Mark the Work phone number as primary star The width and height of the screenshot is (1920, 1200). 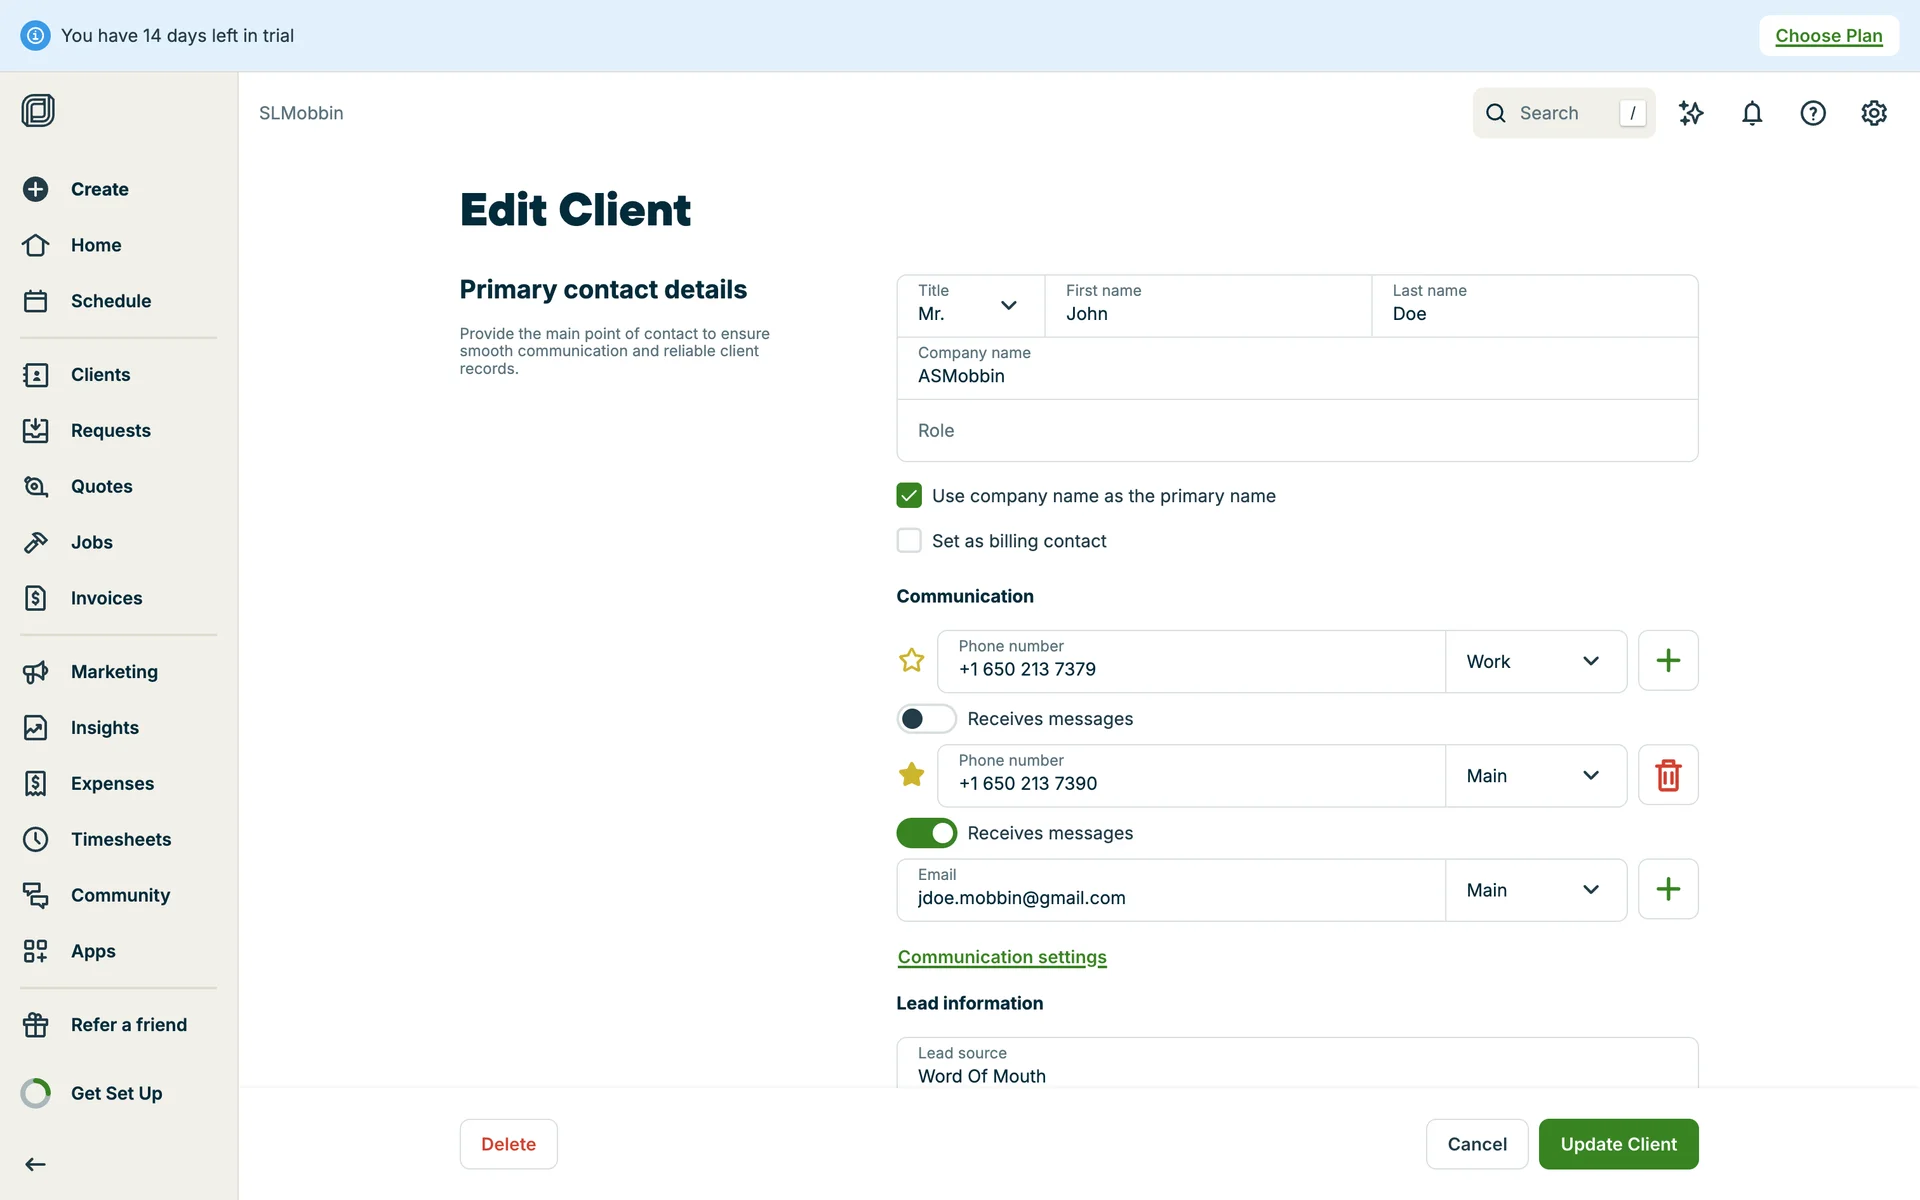coord(911,661)
